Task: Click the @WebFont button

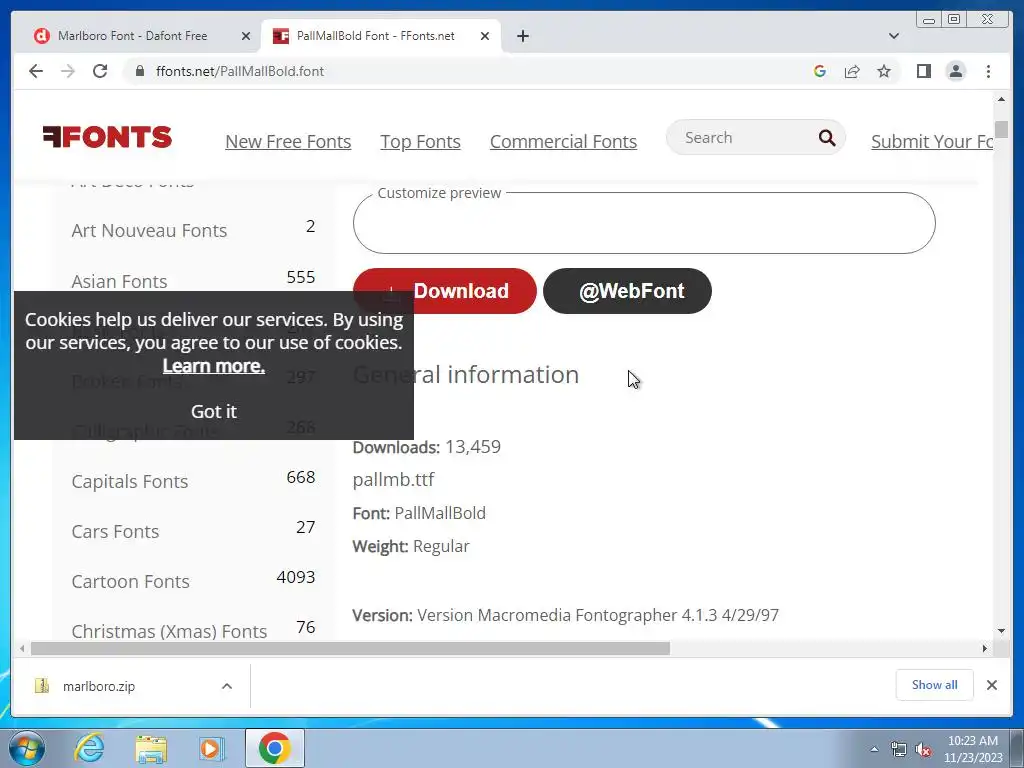Action: [x=627, y=291]
